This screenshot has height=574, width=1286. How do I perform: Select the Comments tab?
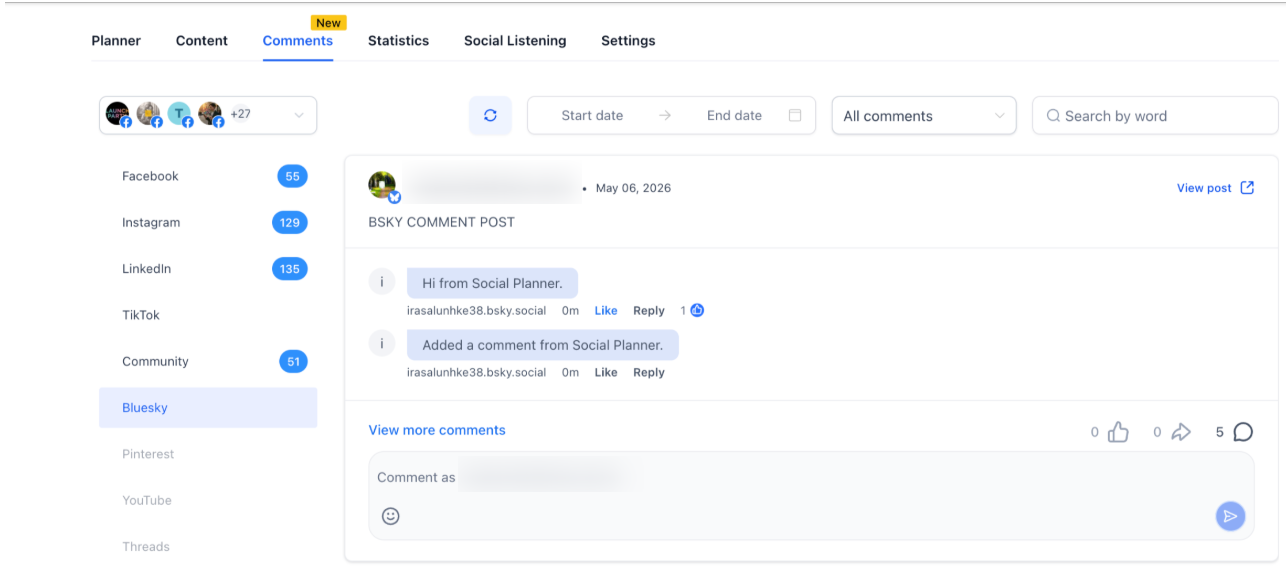[298, 41]
